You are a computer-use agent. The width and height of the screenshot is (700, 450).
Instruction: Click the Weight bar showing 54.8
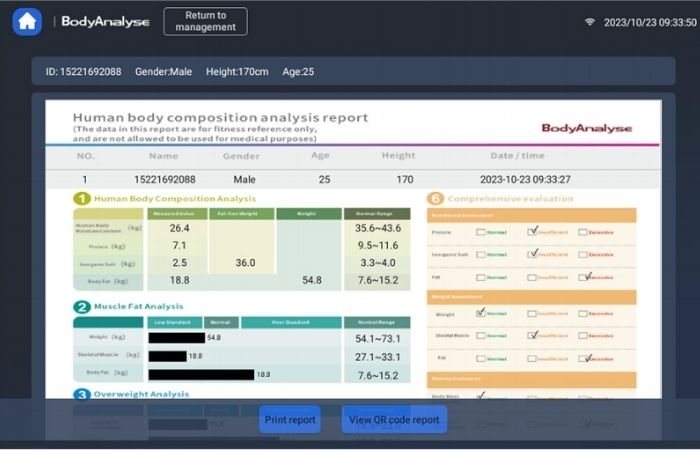coord(176,338)
